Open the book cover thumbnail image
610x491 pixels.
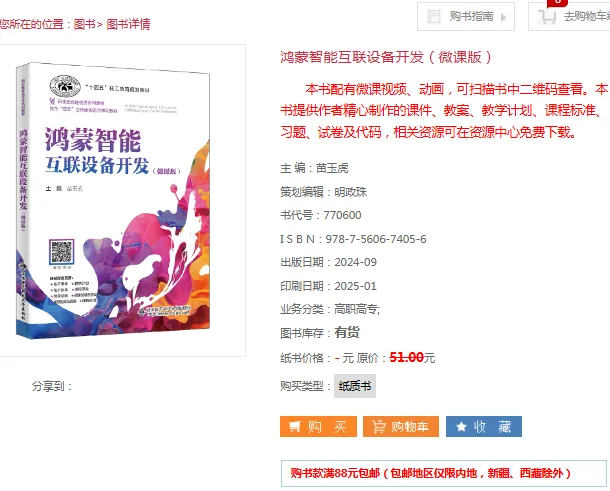point(113,200)
